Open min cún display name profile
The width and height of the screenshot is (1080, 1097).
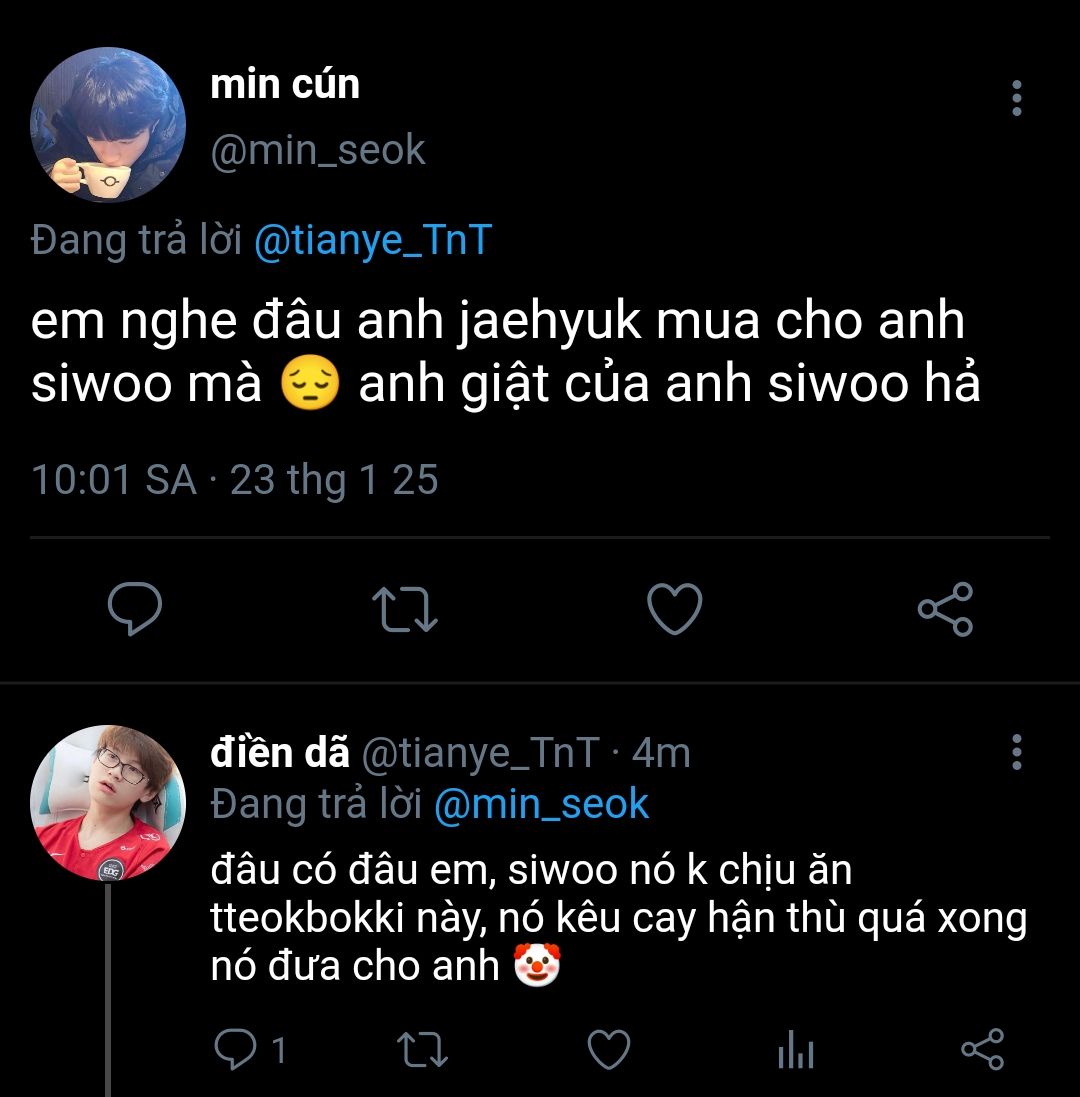pyautogui.click(x=285, y=85)
